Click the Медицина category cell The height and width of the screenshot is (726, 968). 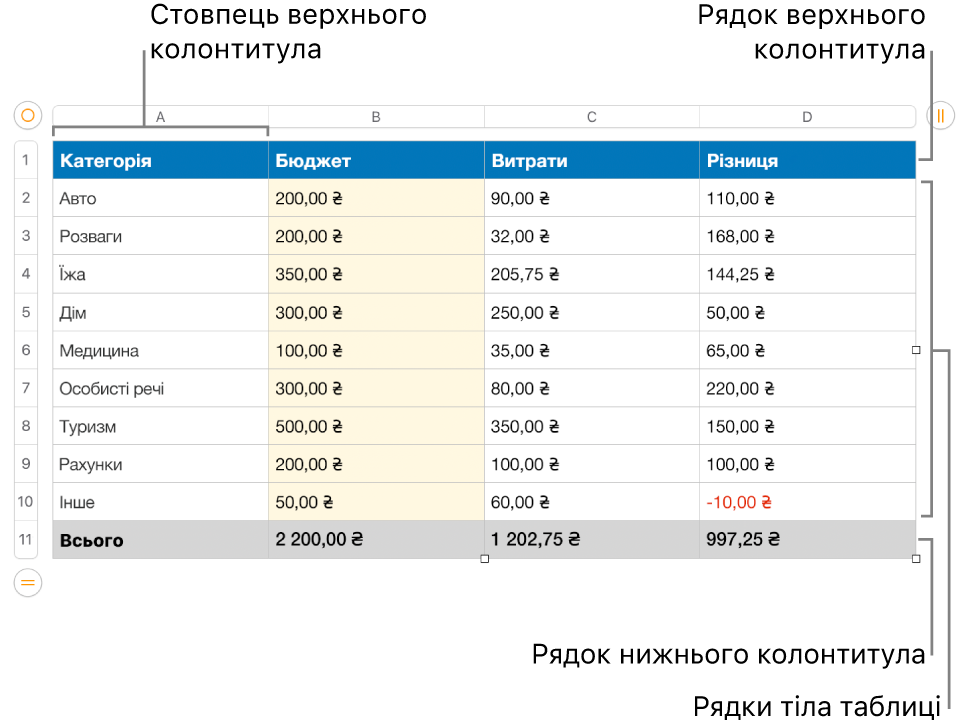161,350
